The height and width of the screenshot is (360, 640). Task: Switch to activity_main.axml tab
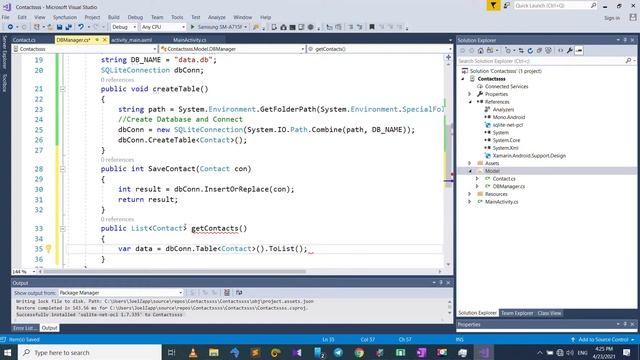point(131,40)
